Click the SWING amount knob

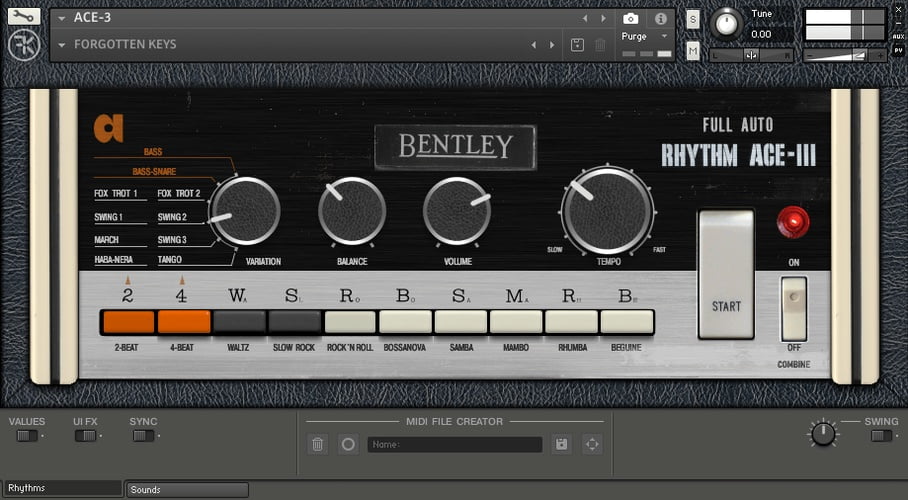pos(822,433)
